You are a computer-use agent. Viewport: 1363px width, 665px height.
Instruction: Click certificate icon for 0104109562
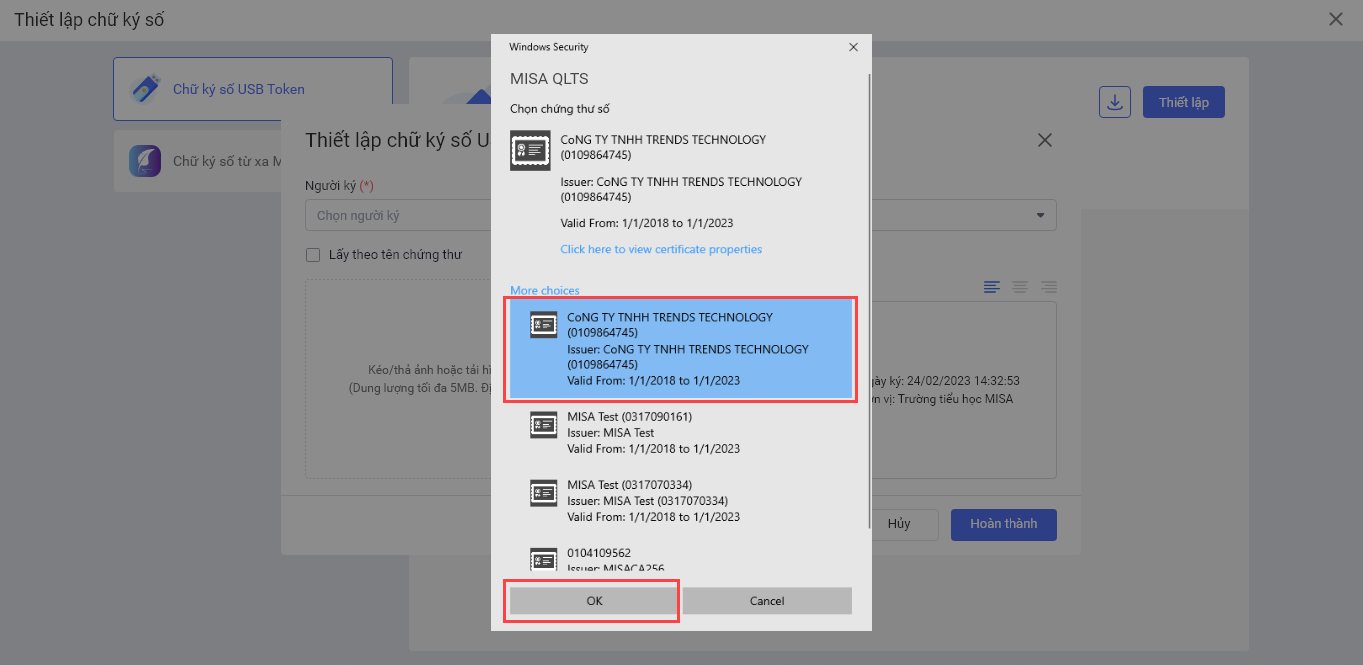(544, 559)
